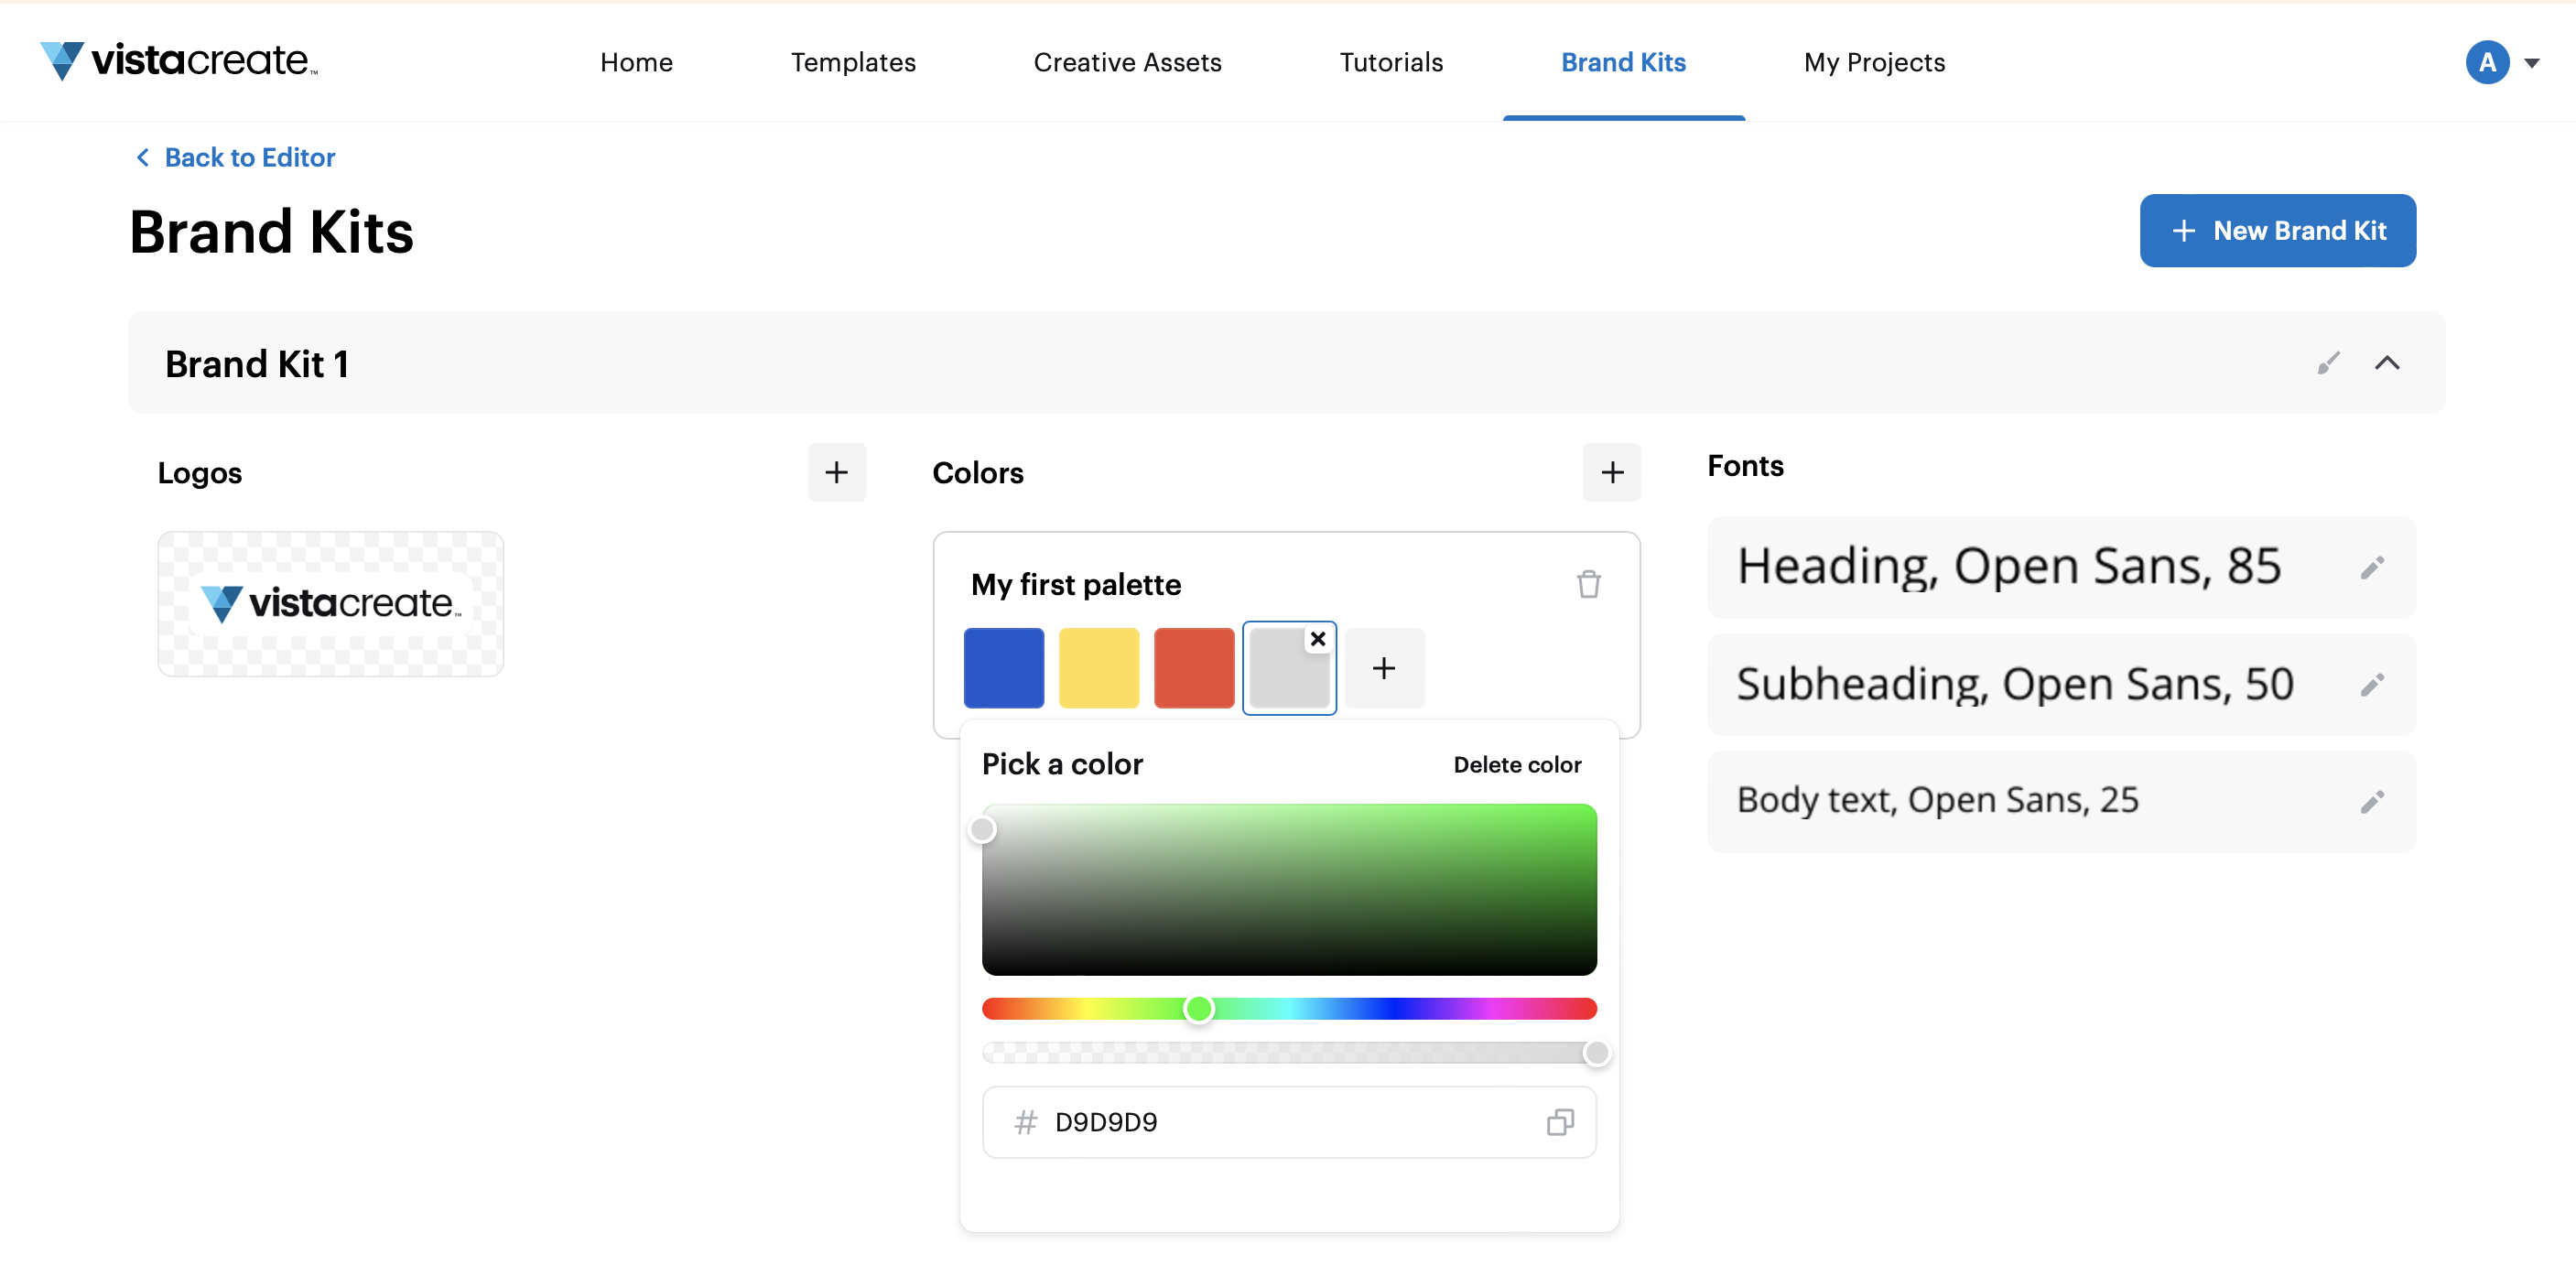The width and height of the screenshot is (2576, 1287).
Task: Click the opacity slider handle
Action: 1597,1053
